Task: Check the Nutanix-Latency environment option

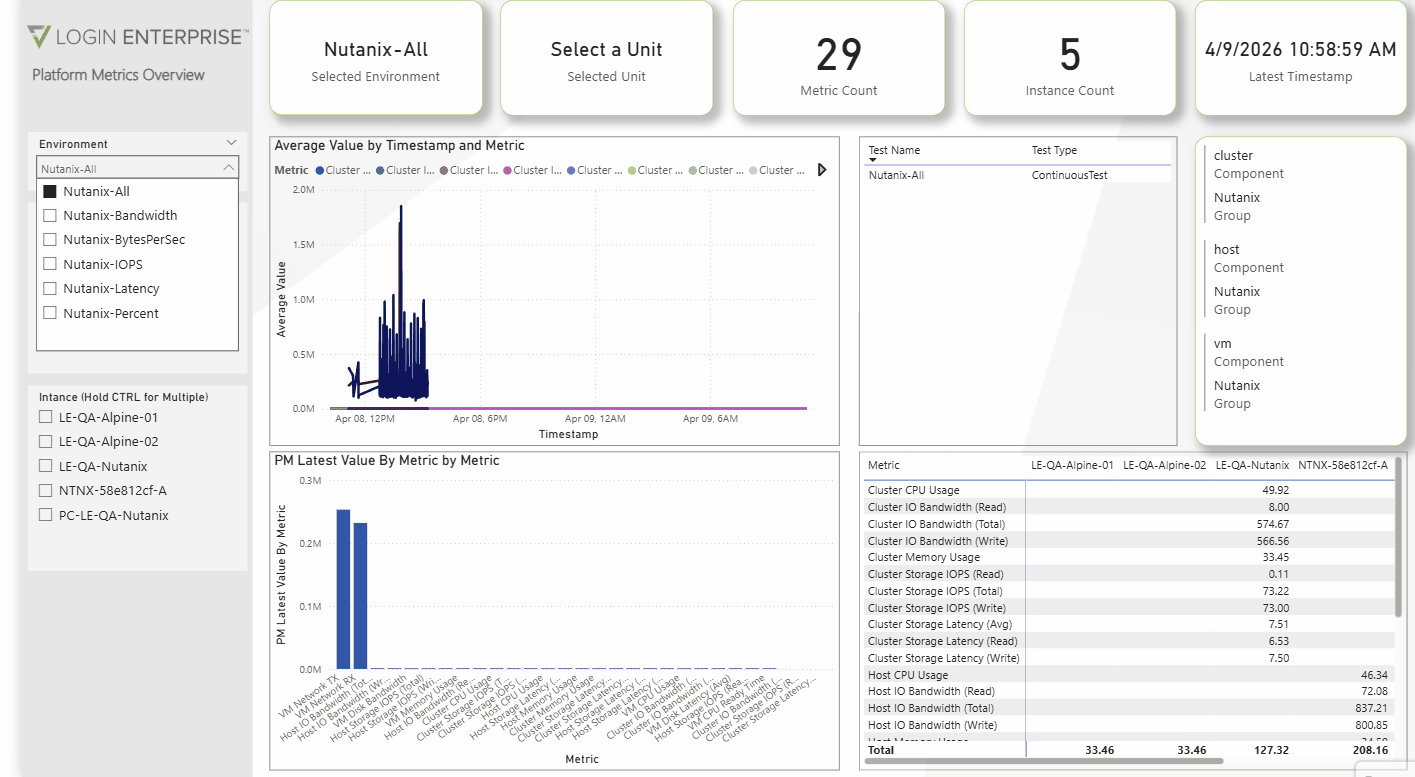Action: click(50, 288)
